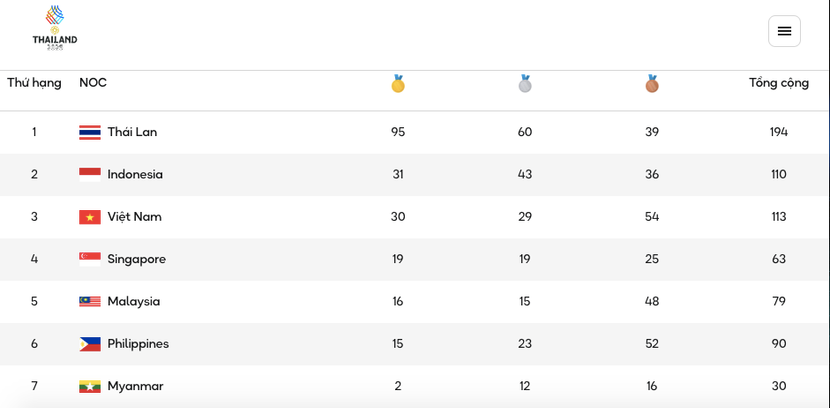Click the Indonesia flag icon
The width and height of the screenshot is (830, 408).
click(x=90, y=174)
